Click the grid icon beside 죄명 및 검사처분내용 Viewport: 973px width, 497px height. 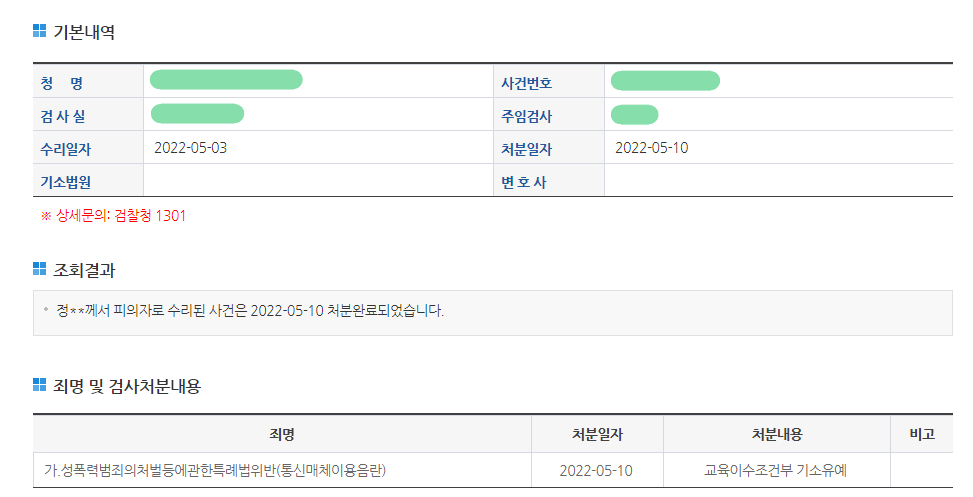[x=40, y=385]
